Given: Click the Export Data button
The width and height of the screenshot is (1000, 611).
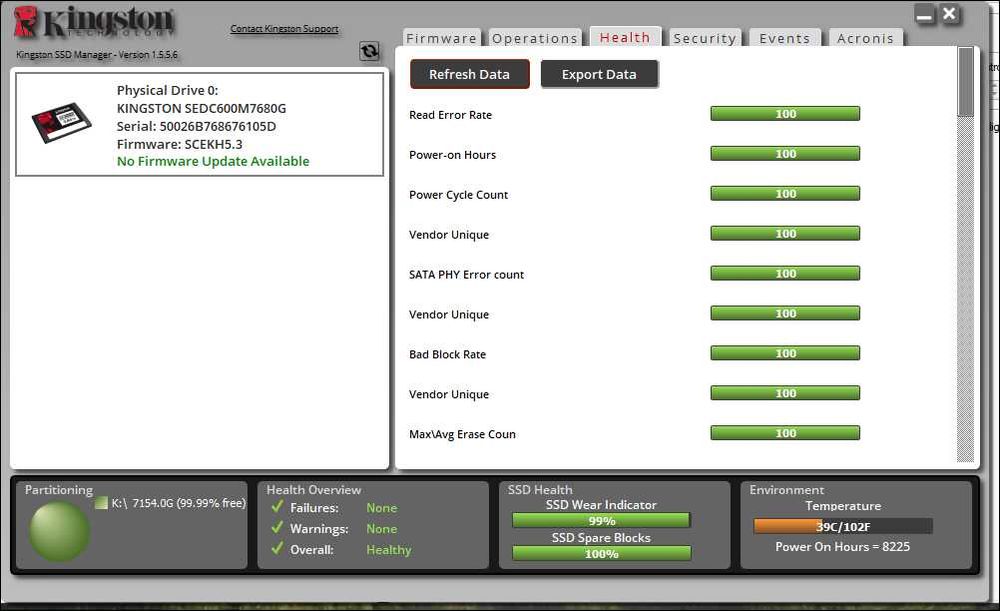Looking at the screenshot, I should click(599, 74).
